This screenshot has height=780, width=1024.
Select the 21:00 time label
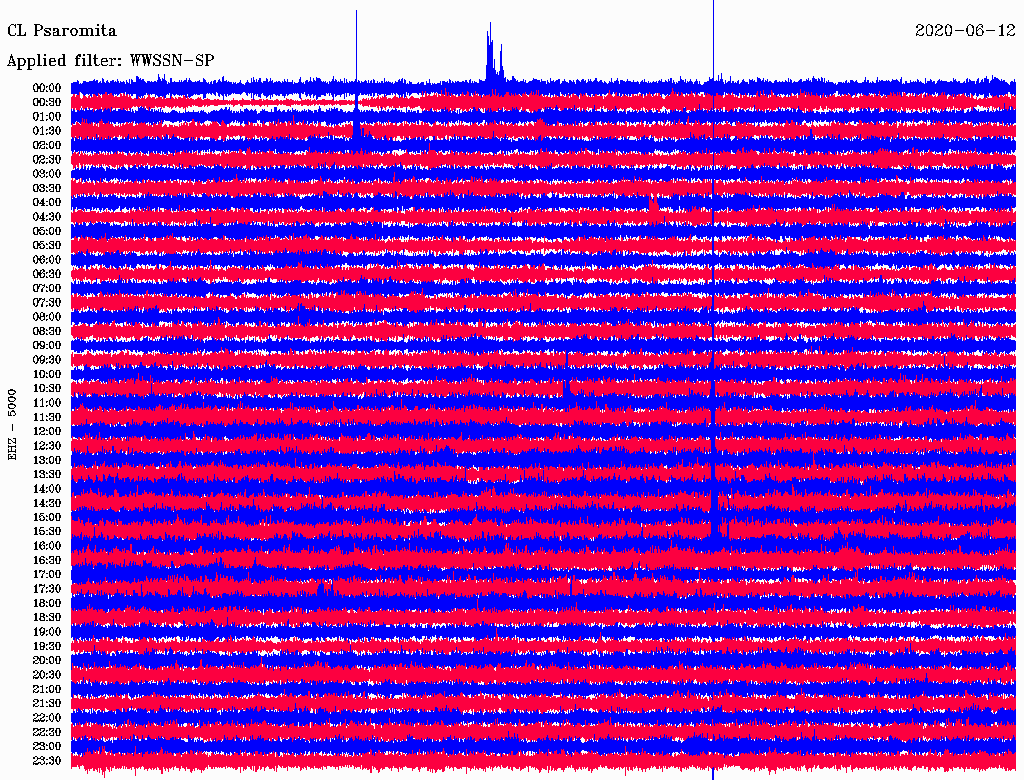coord(47,689)
